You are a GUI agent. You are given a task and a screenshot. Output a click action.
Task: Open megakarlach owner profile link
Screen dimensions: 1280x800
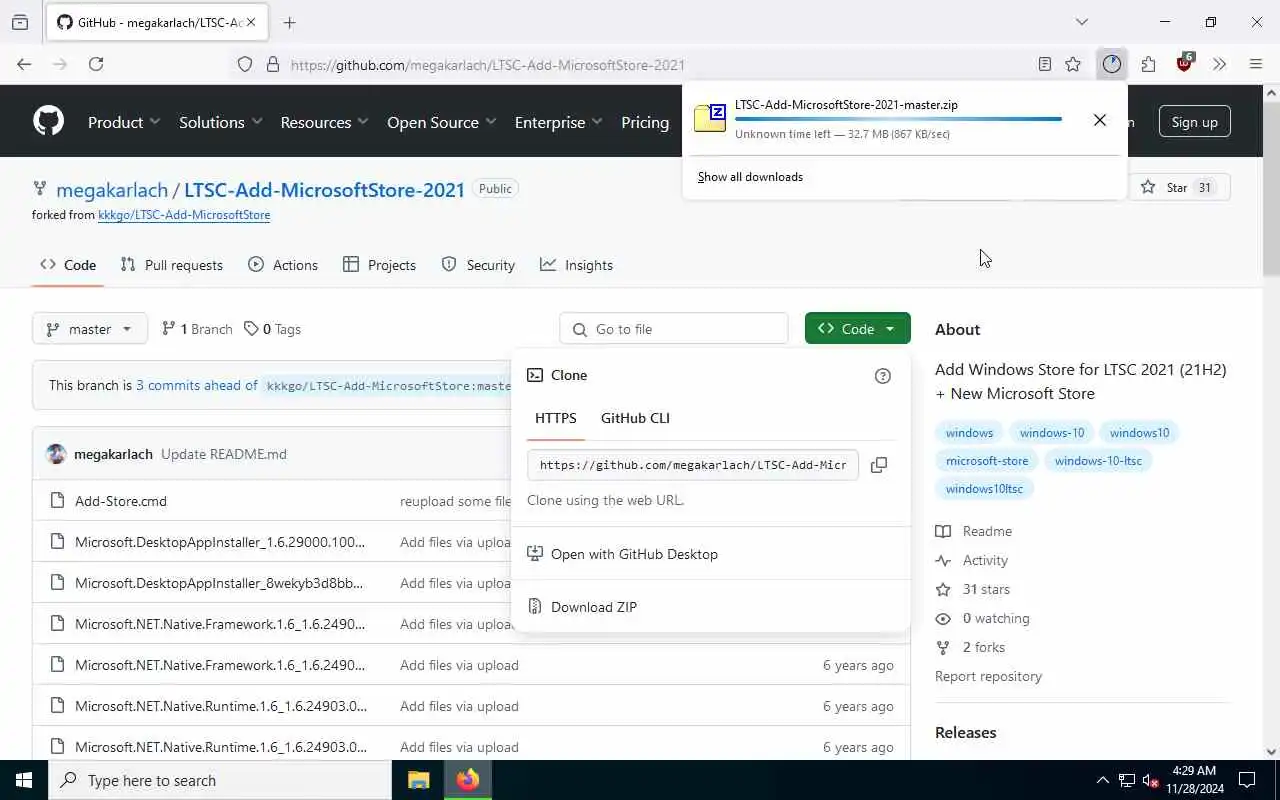point(113,189)
